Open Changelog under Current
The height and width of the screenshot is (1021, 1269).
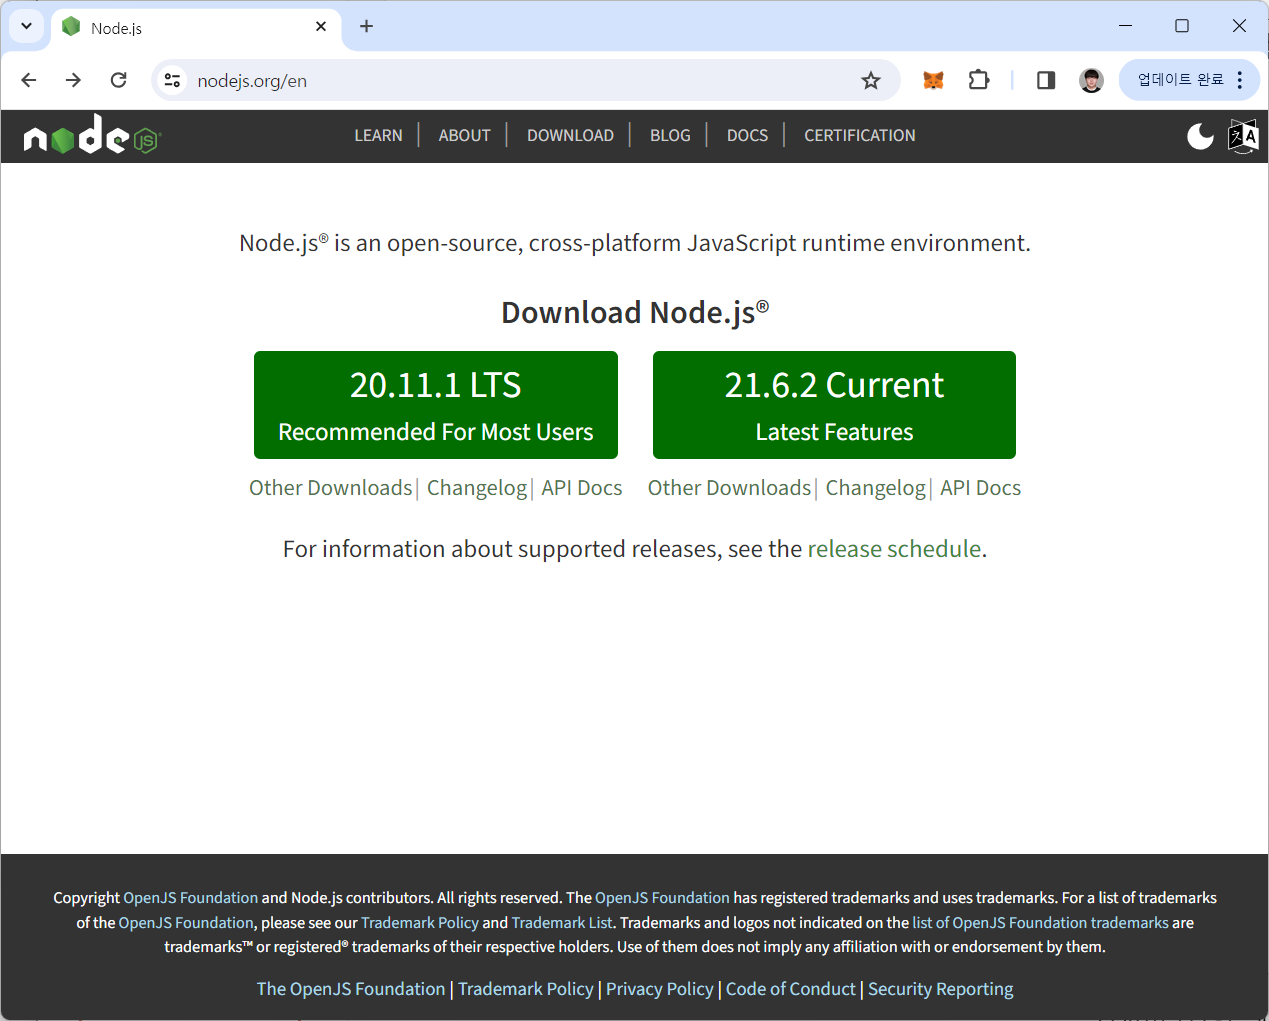pos(876,488)
